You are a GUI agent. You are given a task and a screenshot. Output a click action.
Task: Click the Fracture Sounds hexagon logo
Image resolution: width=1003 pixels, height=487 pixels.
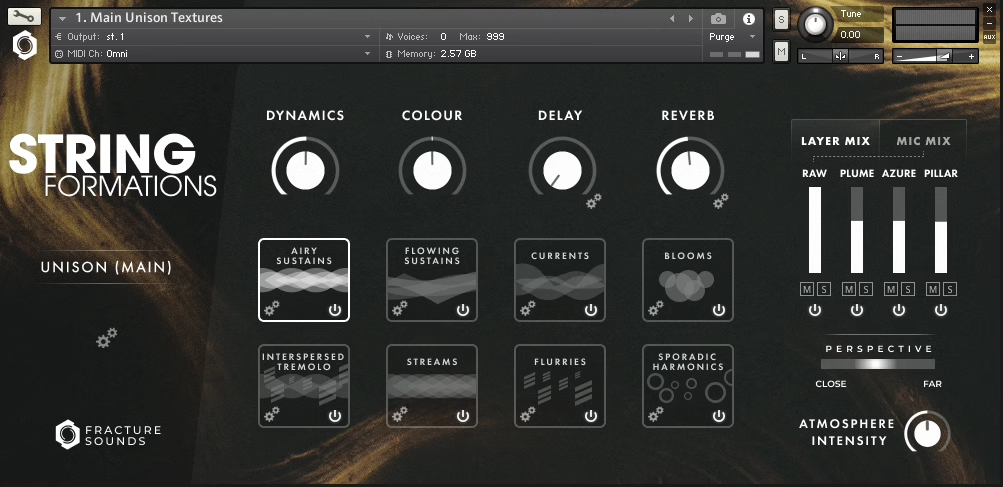(67, 434)
